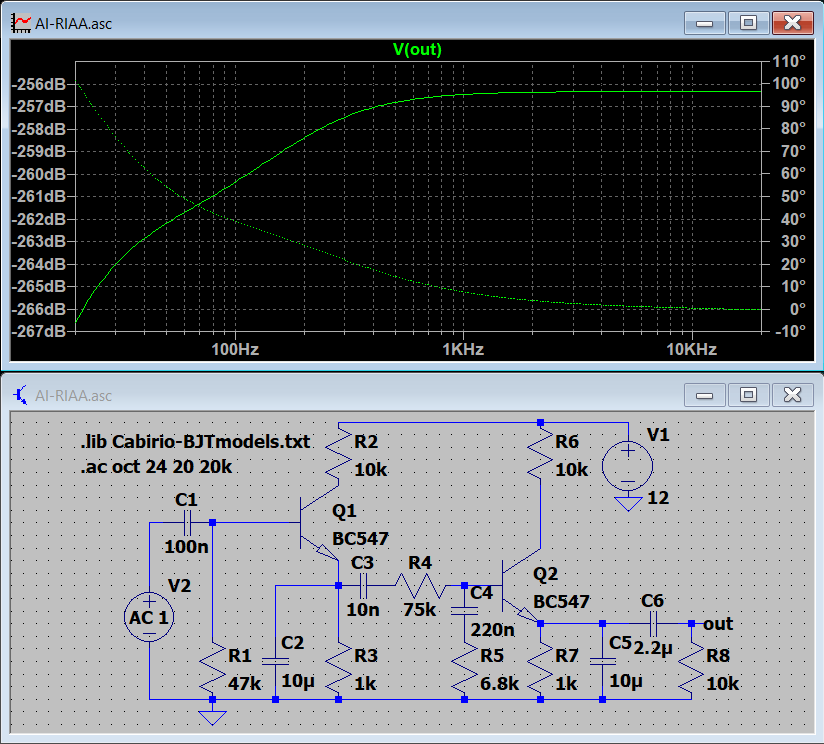Screen dimensions: 824x744
Task: Click the 12 value of V1
Action: pyautogui.click(x=658, y=498)
